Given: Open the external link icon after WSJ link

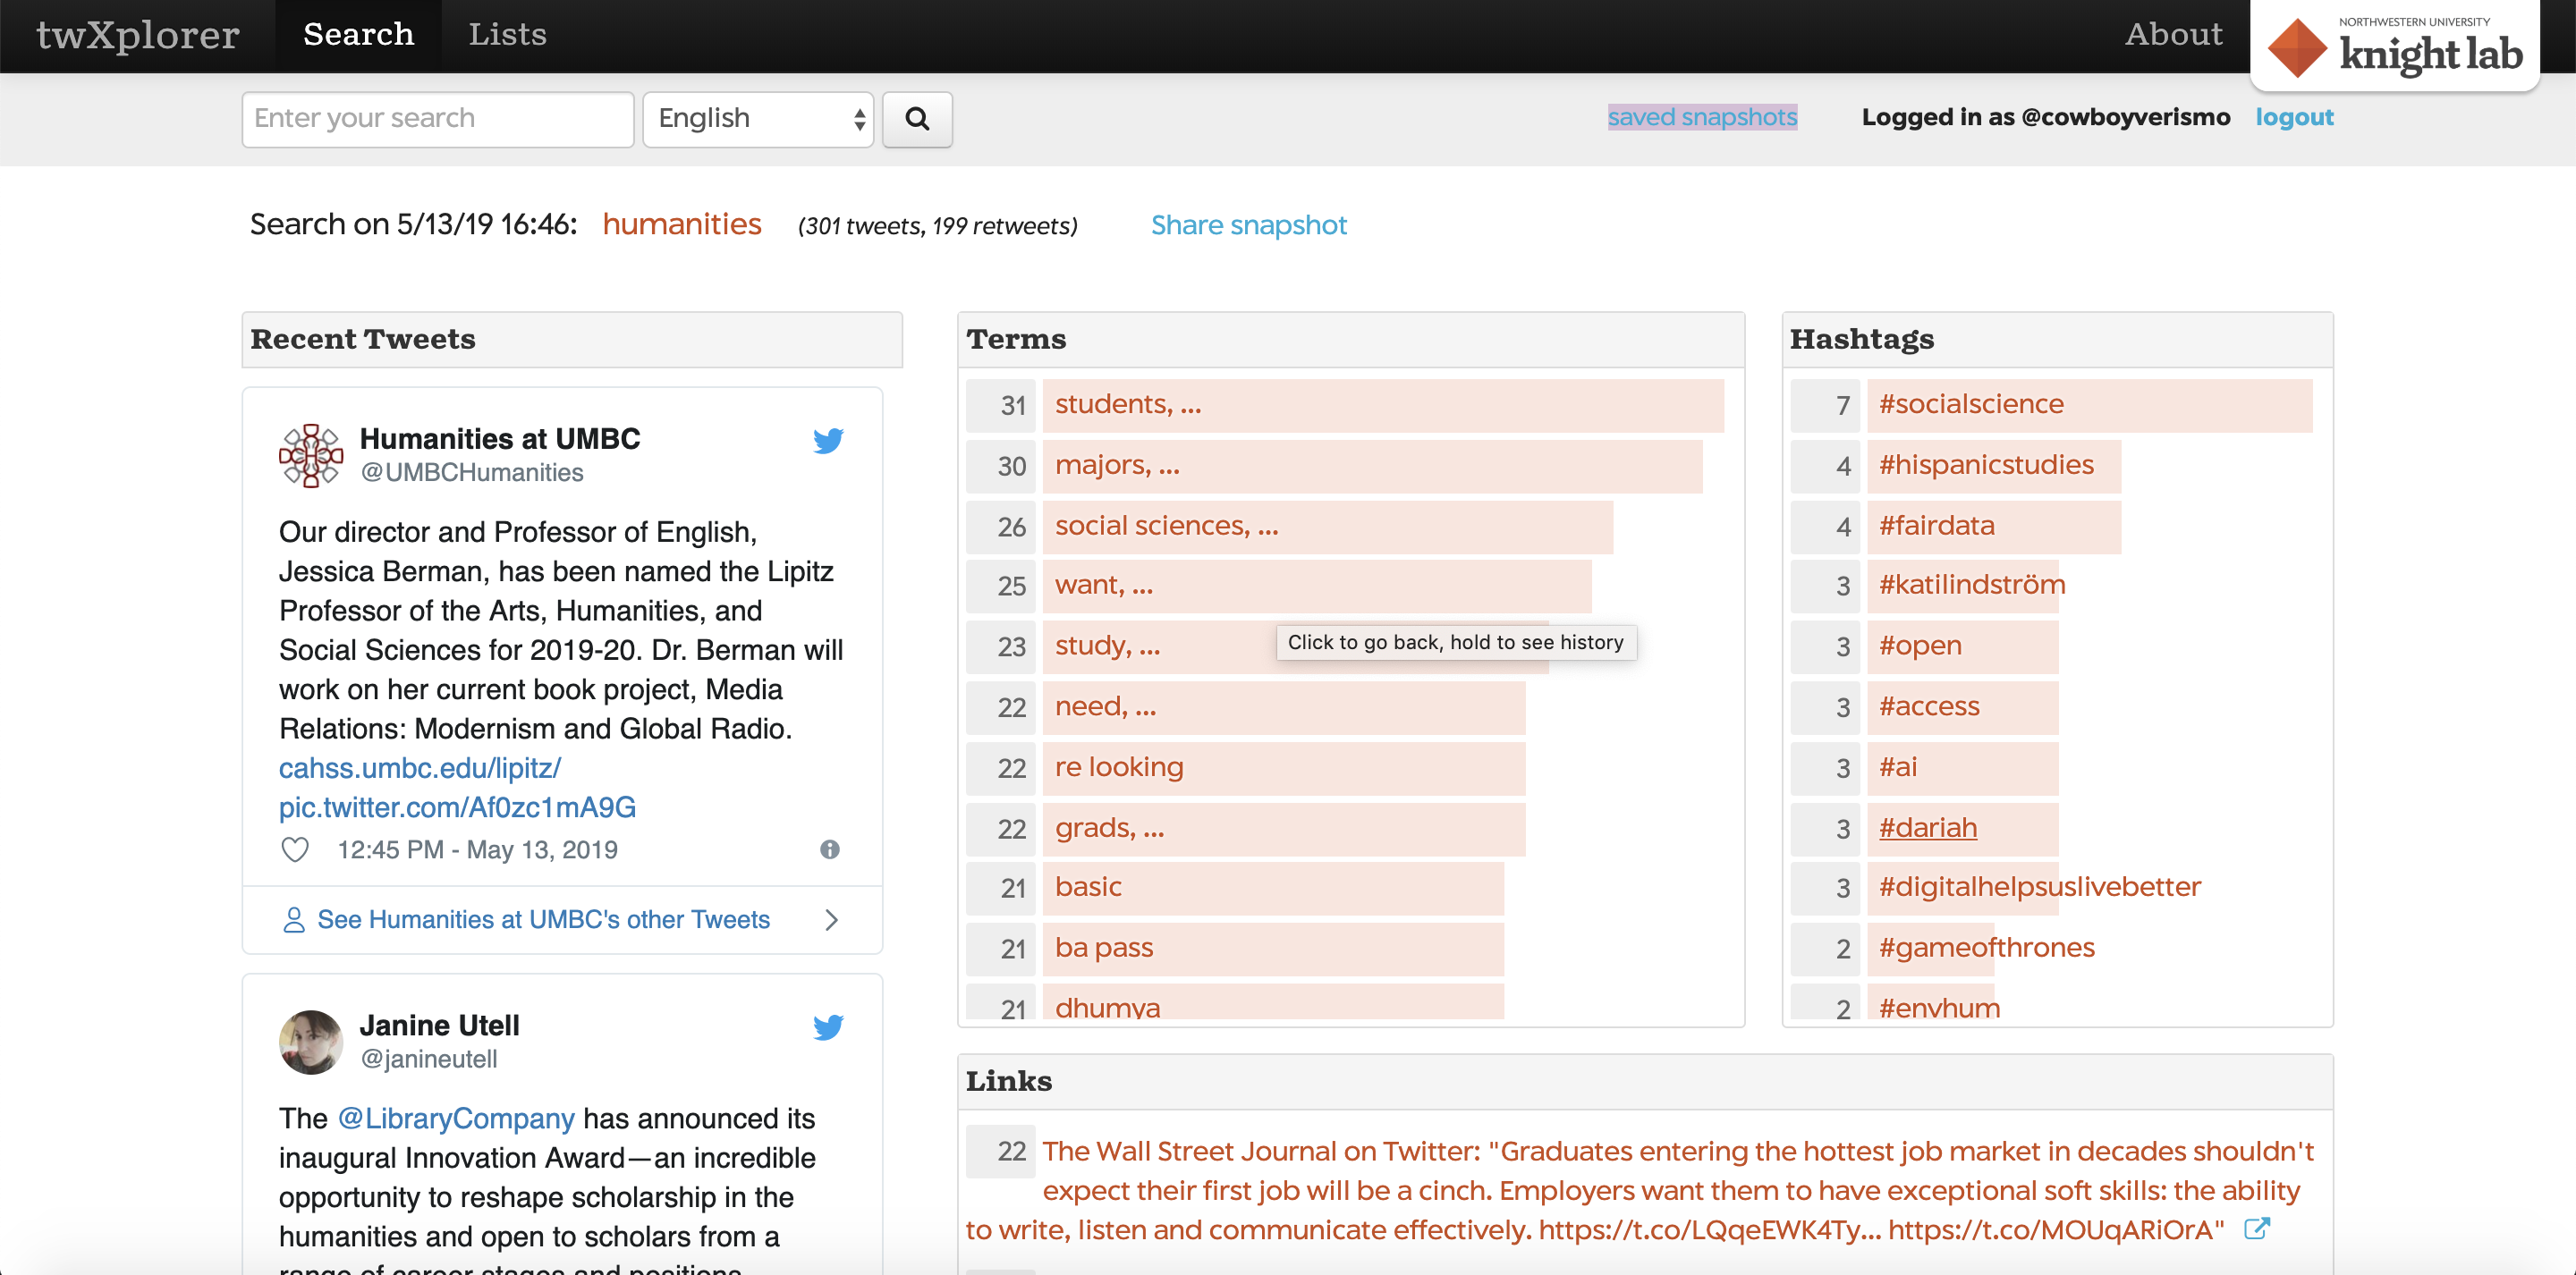Looking at the screenshot, I should [x=2256, y=1229].
